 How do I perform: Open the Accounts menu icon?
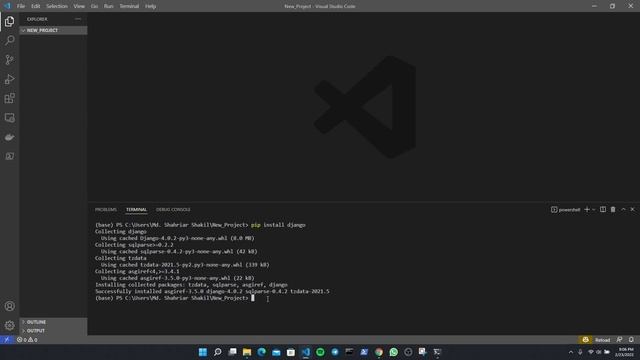[9, 306]
